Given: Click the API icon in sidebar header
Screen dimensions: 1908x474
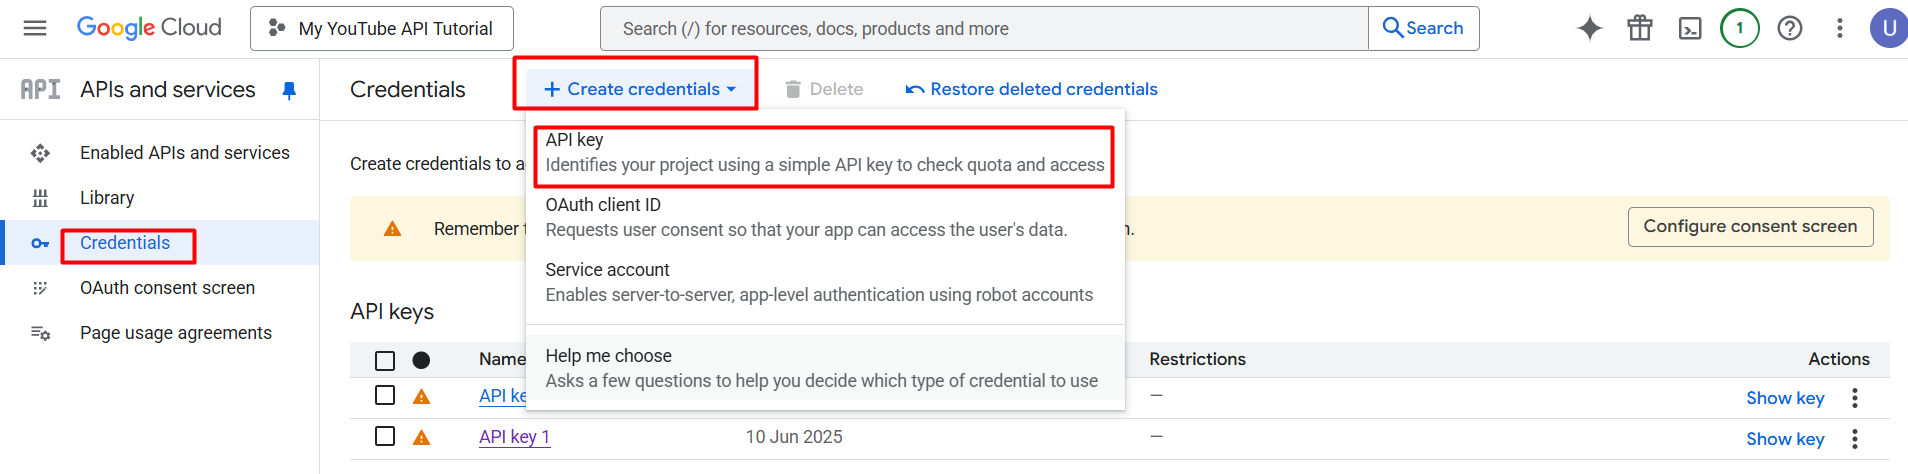Looking at the screenshot, I should click(x=40, y=90).
